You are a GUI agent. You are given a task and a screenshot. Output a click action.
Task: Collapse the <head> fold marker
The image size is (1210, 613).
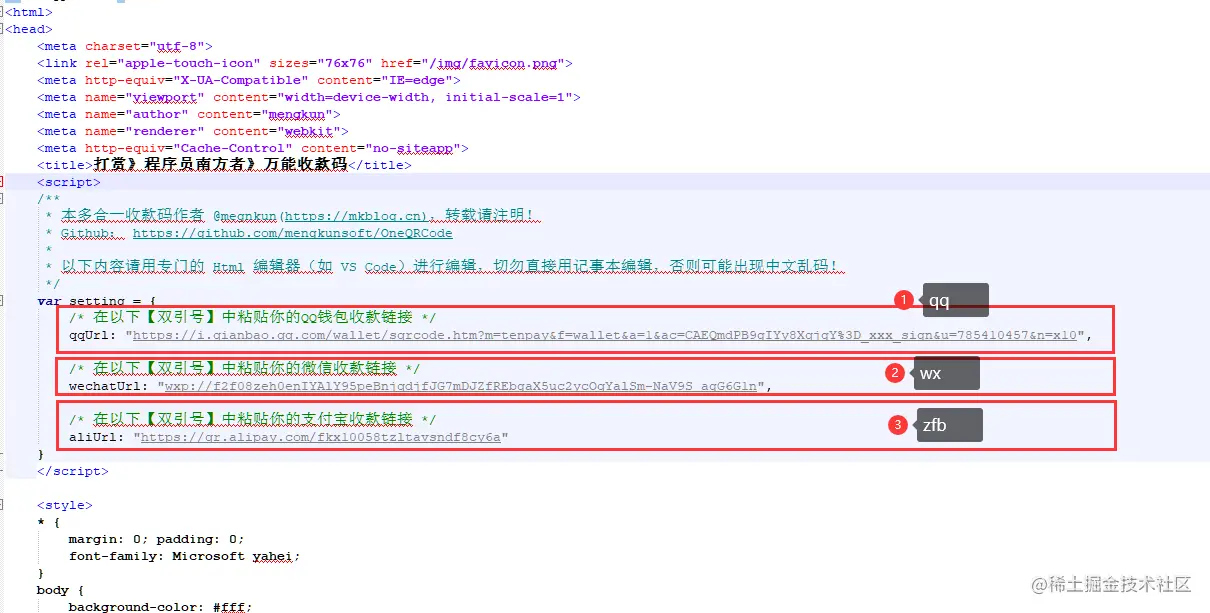click(x=2, y=29)
